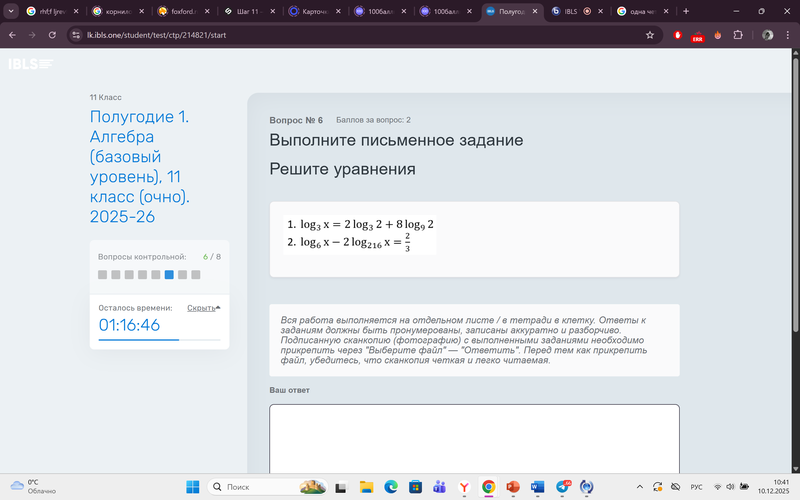Open the РУС keyboard language switcher
Viewport: 800px width, 500px height.
point(697,486)
